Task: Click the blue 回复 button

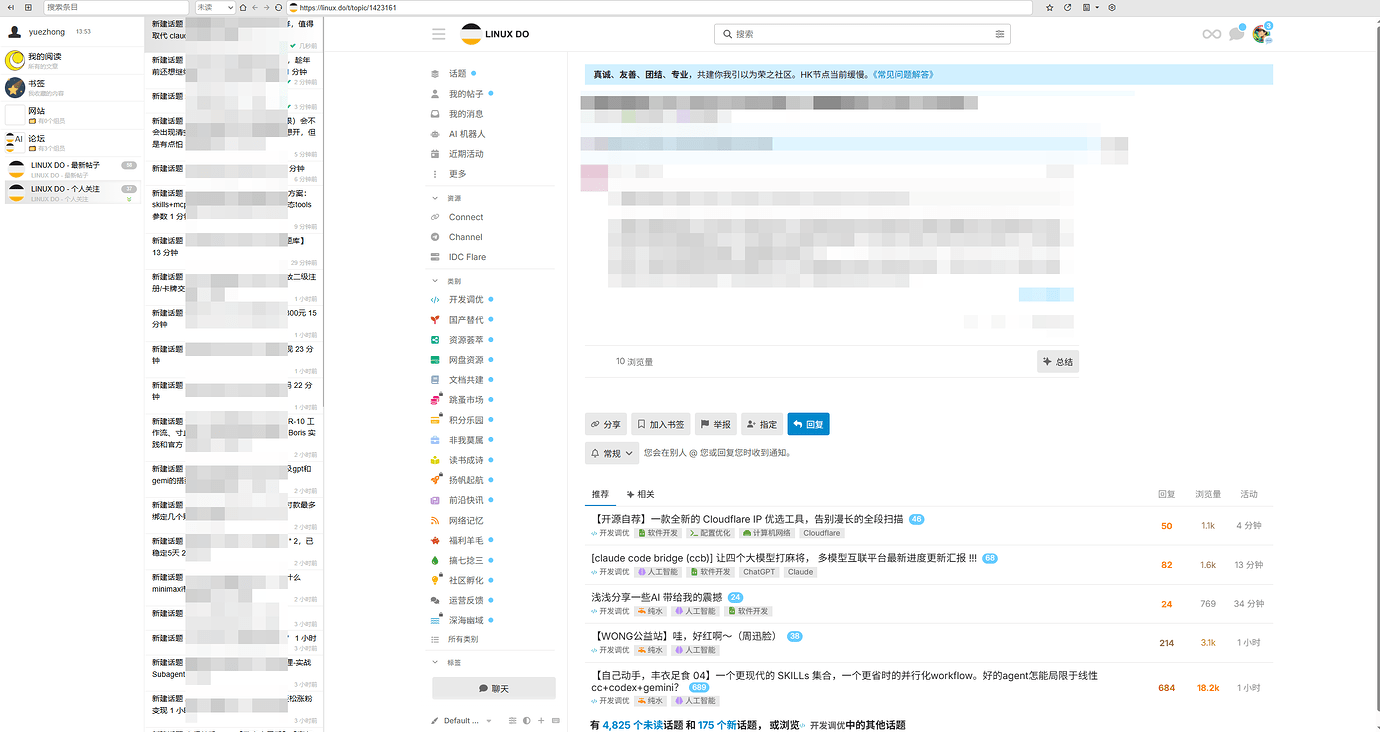Action: click(808, 424)
